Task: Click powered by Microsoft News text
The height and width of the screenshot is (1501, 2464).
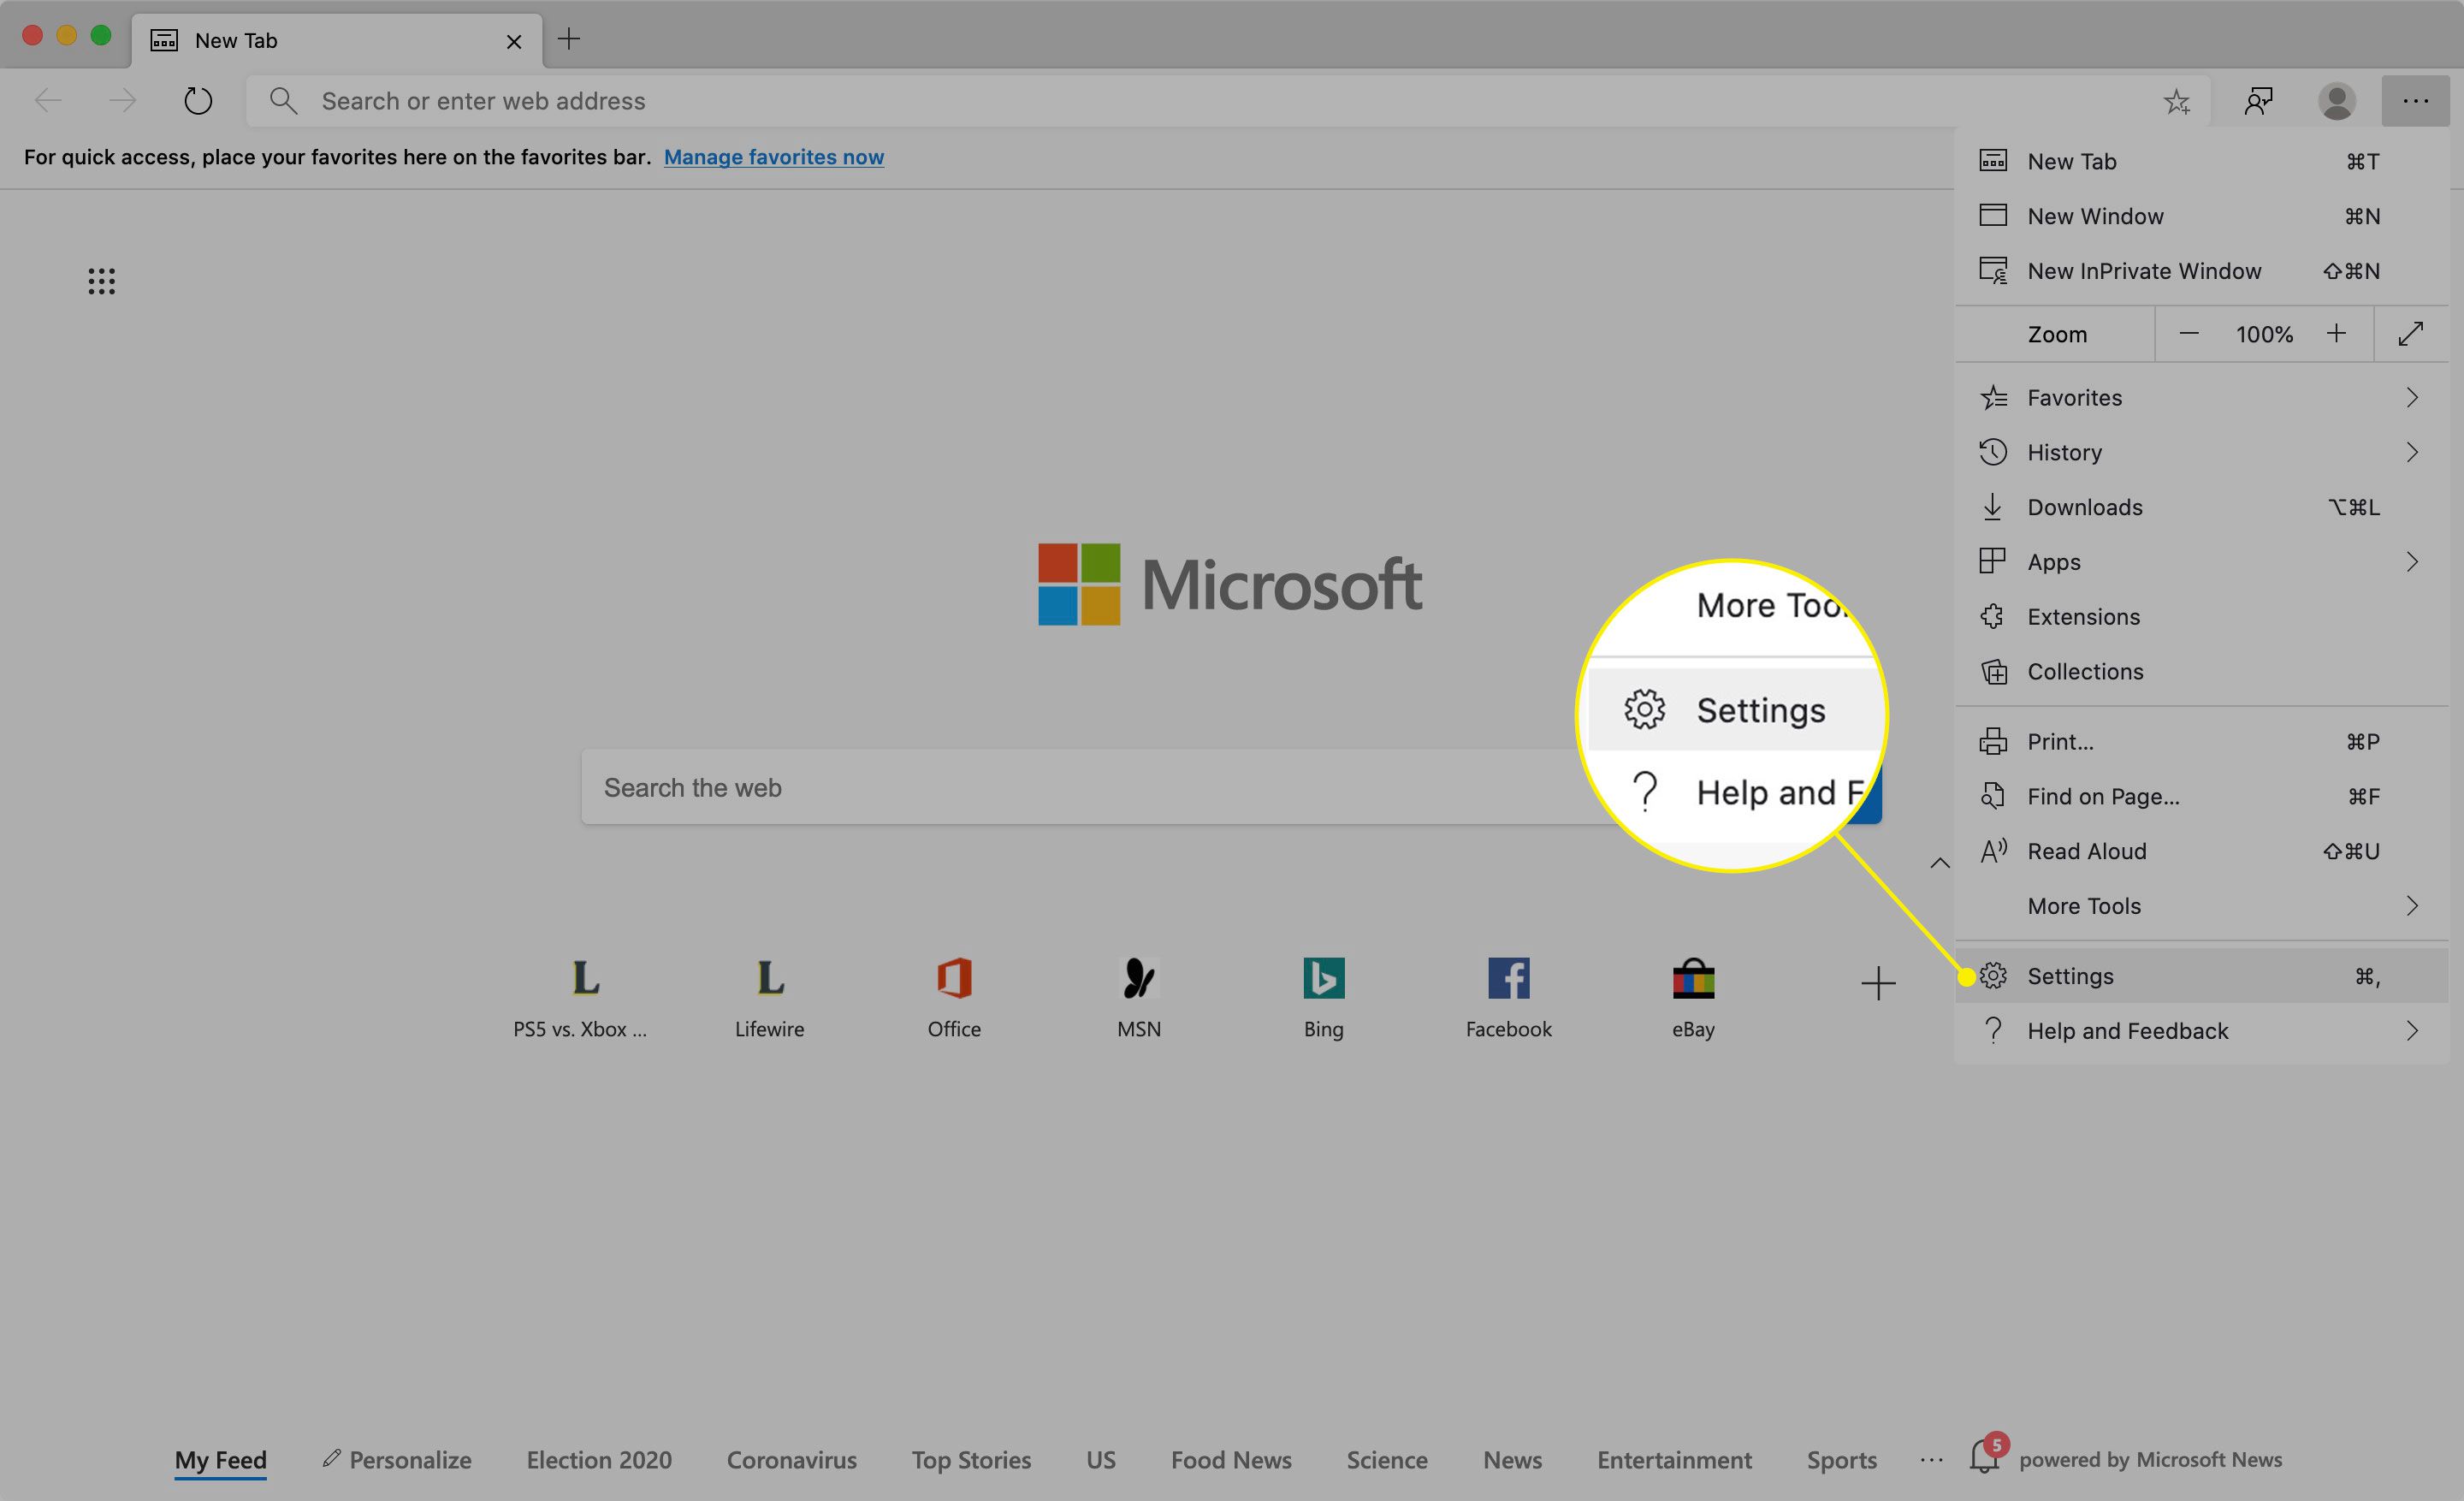Action: pyautogui.click(x=2150, y=1460)
